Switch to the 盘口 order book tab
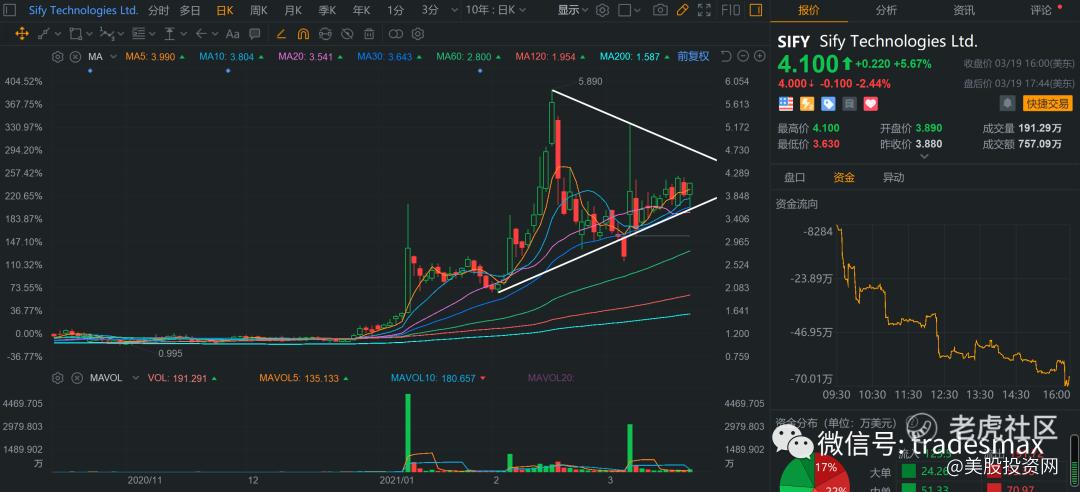 tap(795, 178)
